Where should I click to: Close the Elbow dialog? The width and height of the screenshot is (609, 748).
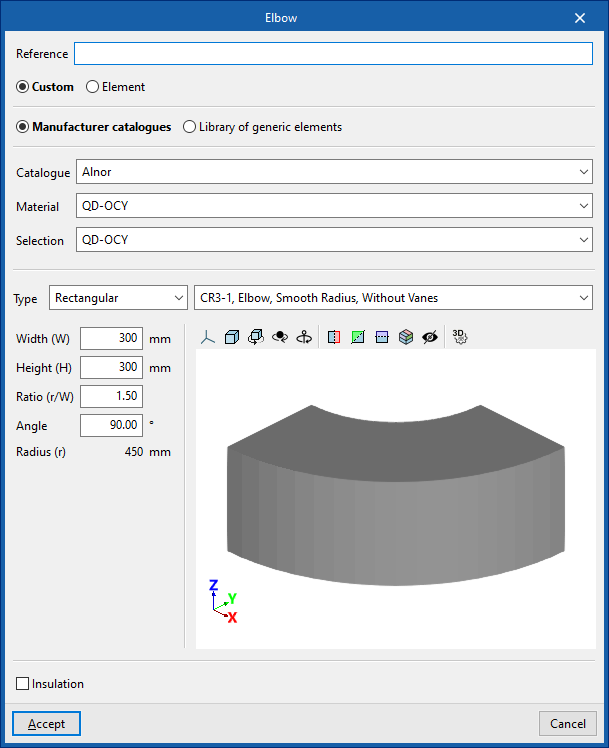pos(580,18)
